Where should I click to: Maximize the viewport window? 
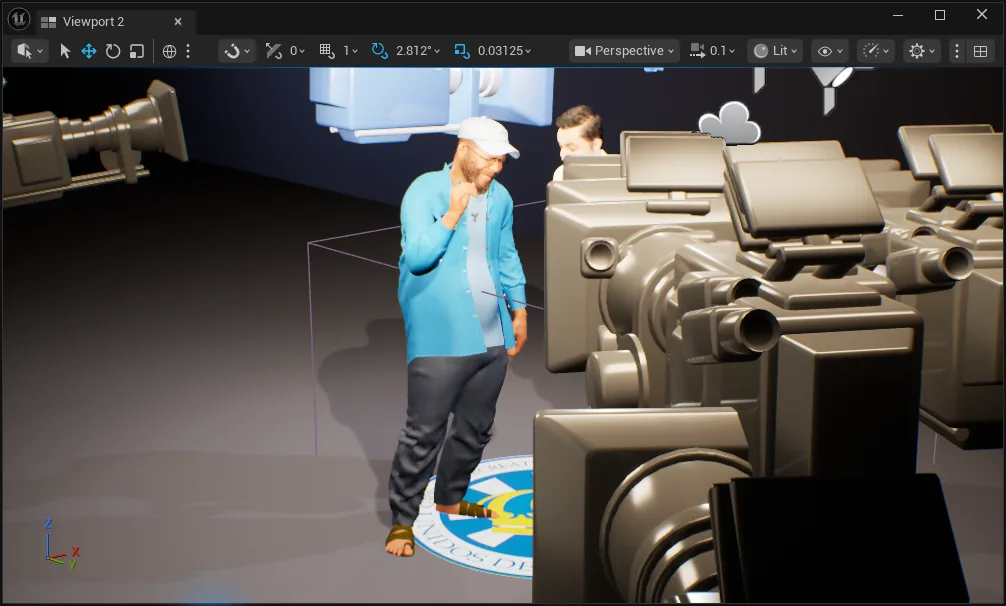coord(940,15)
